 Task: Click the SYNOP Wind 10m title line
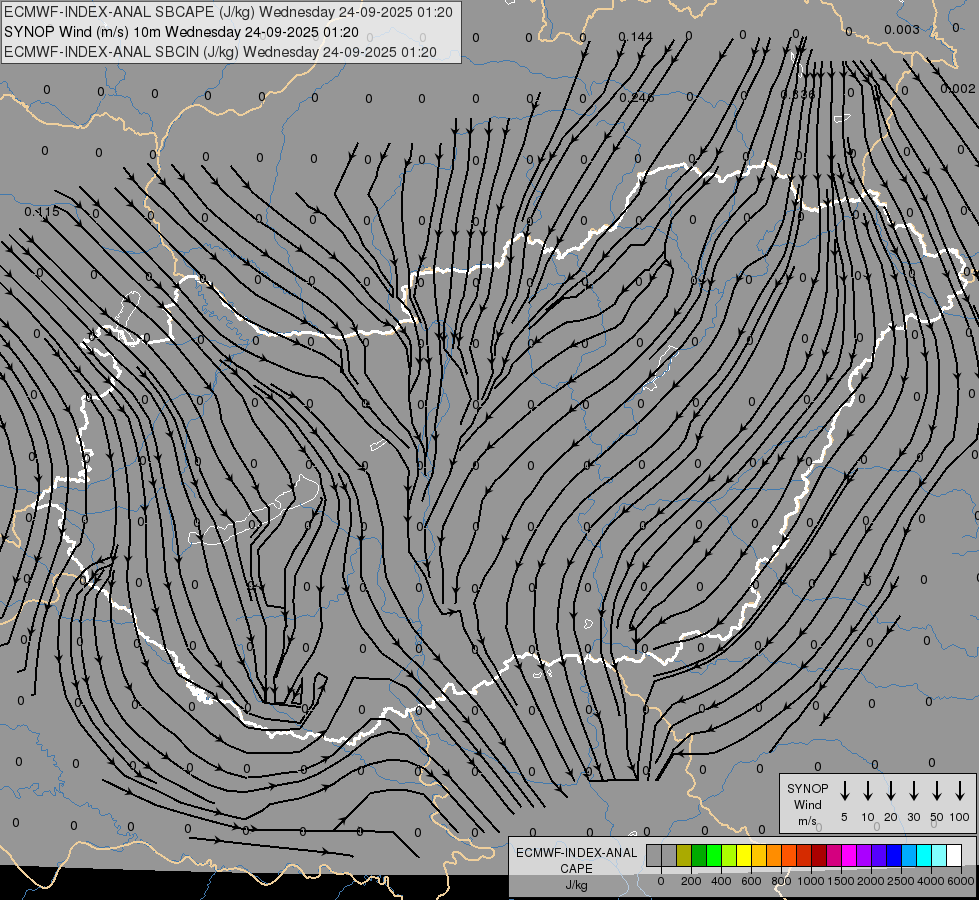(181, 32)
